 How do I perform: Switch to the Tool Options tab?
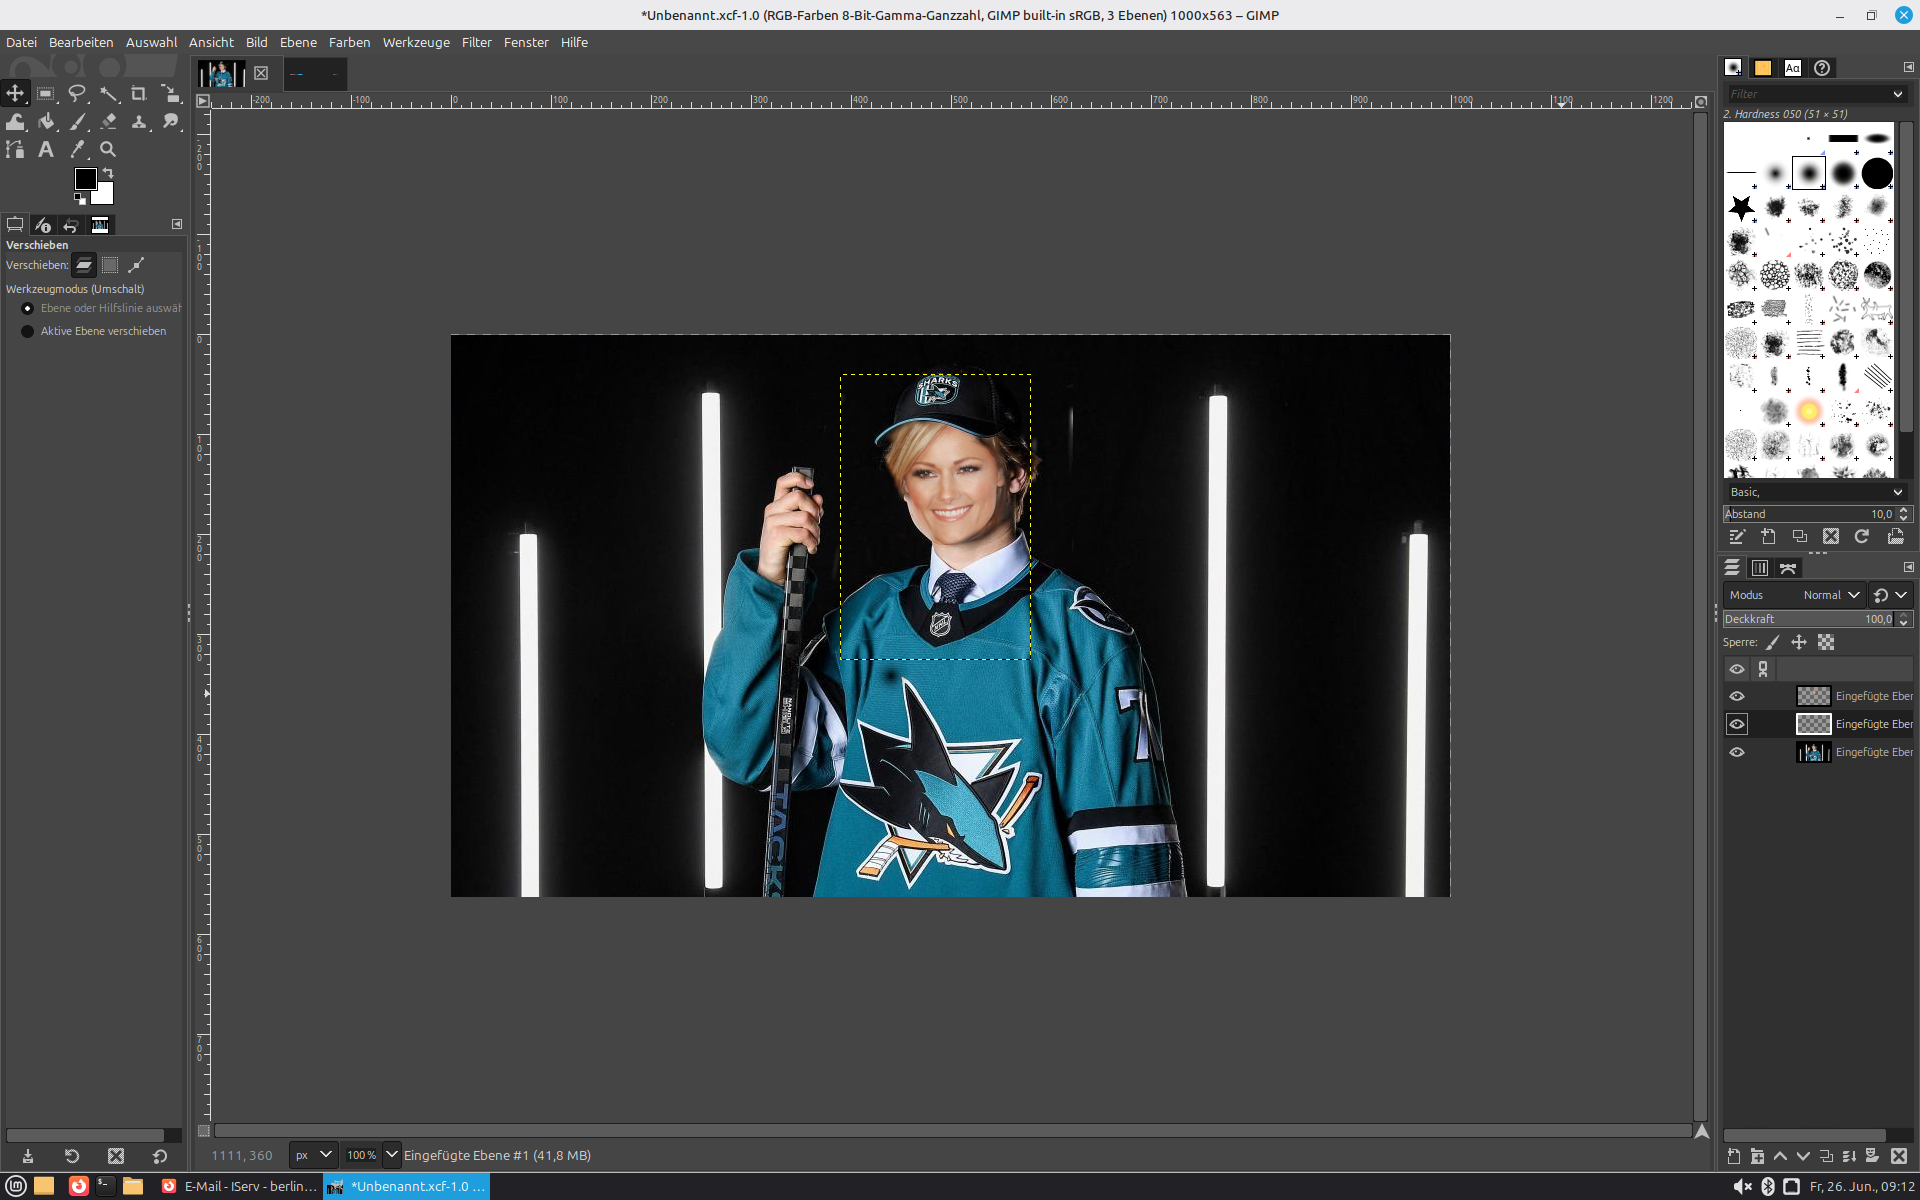(15, 225)
